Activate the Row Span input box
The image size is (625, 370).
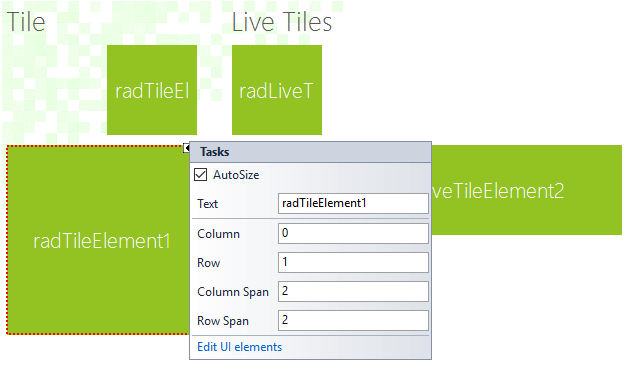[x=353, y=321]
